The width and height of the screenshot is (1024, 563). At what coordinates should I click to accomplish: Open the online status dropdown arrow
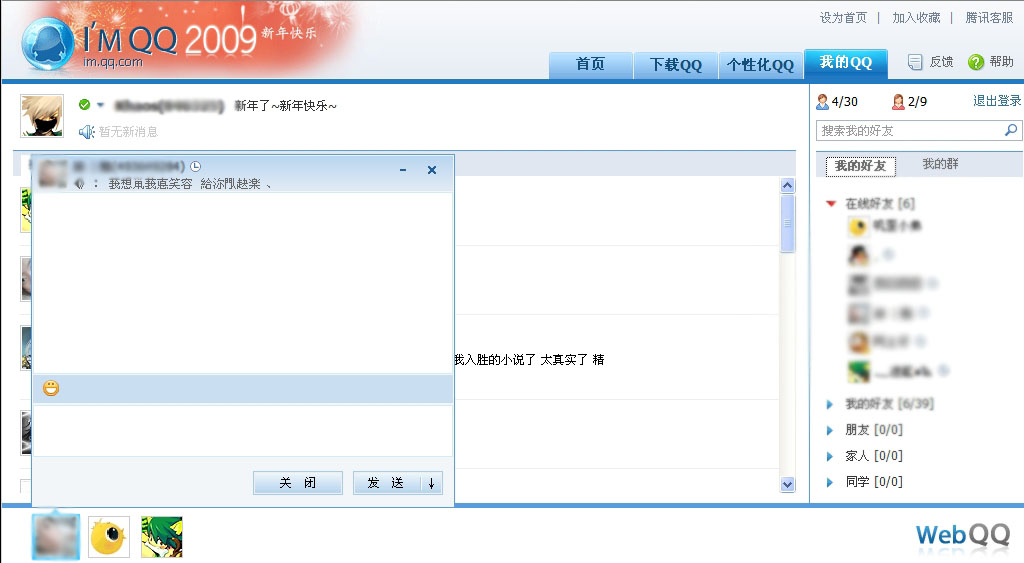click(101, 105)
